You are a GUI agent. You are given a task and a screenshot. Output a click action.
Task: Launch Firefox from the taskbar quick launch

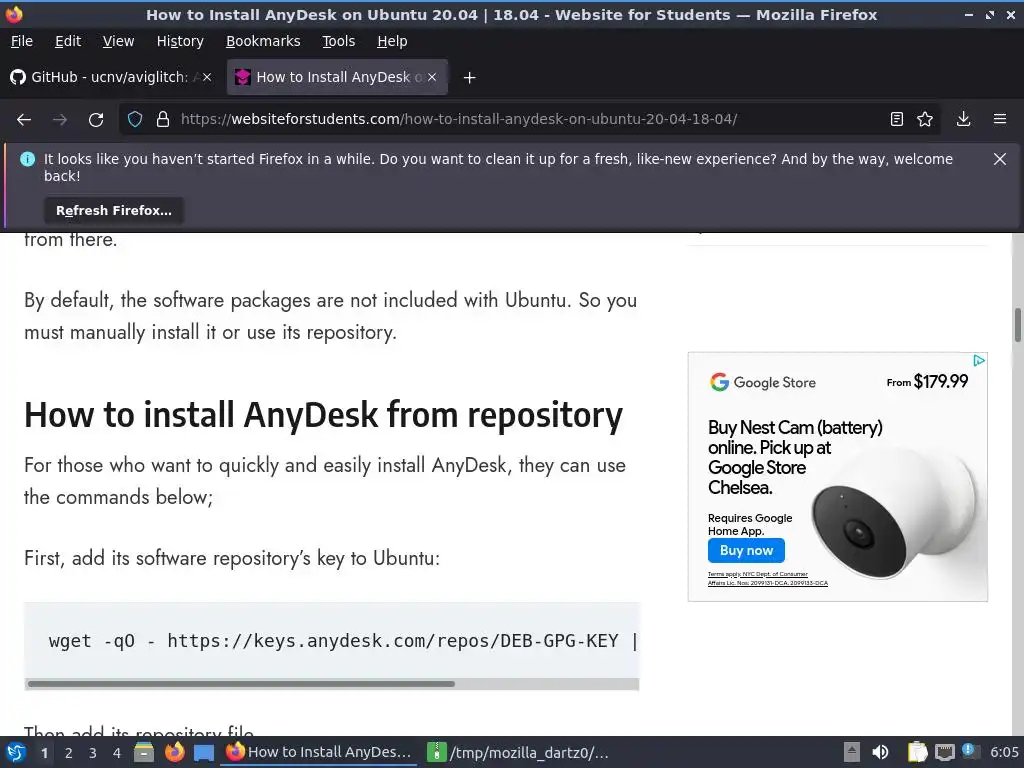click(x=174, y=752)
